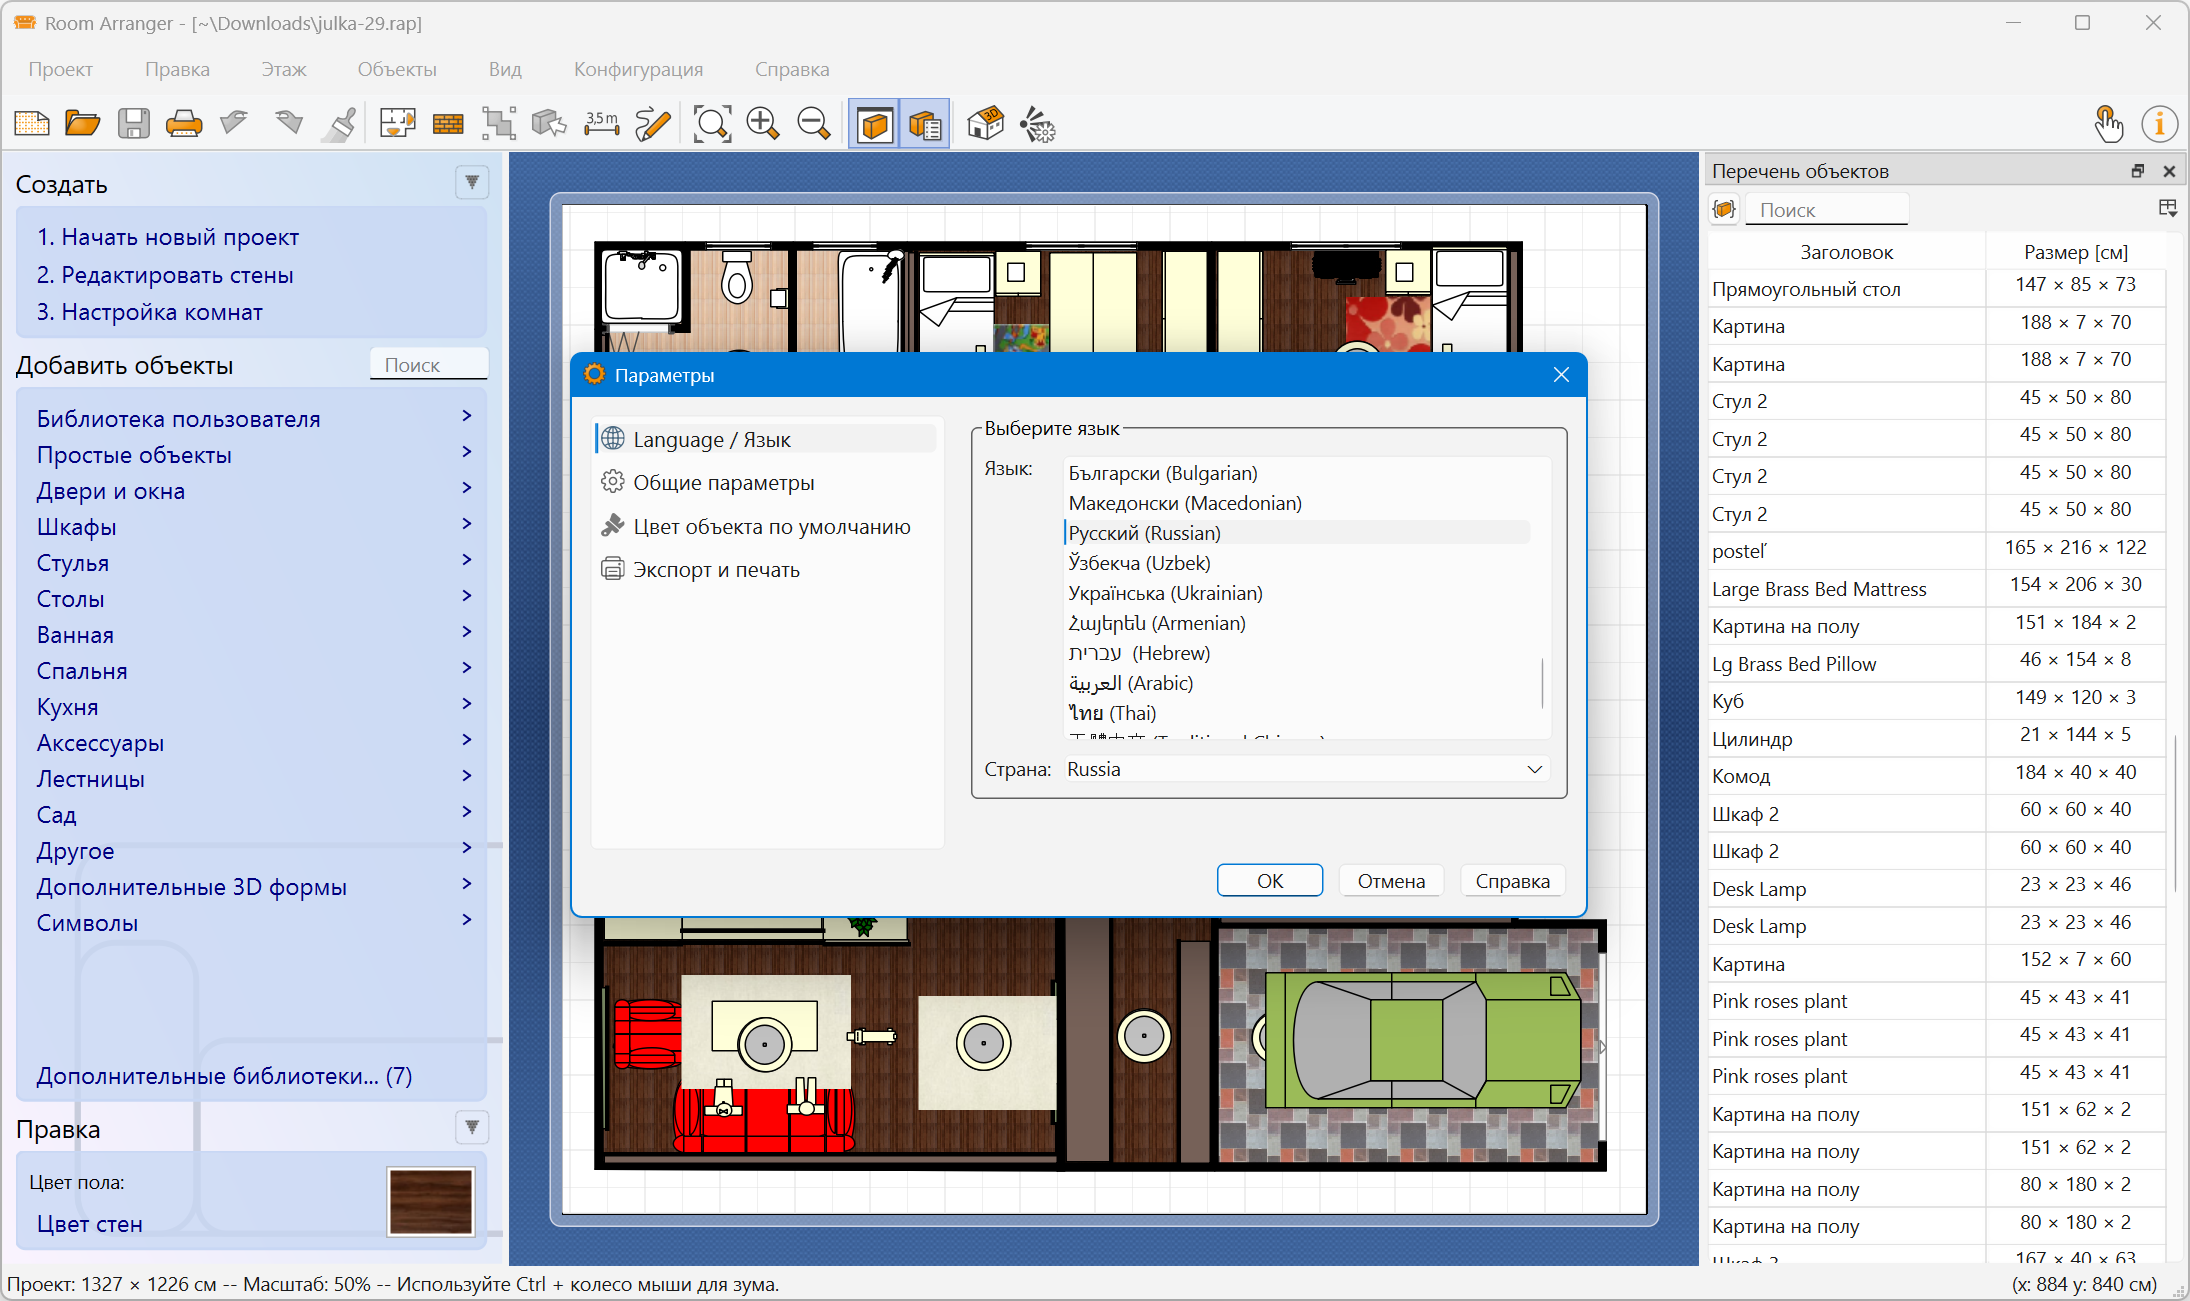Open the 3D view house icon
The image size is (2190, 1301).
pos(985,124)
